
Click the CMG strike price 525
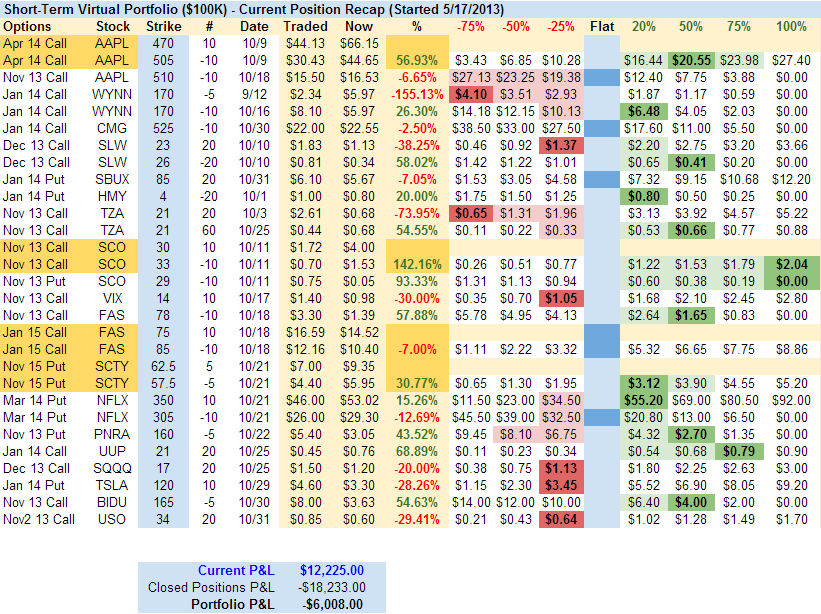click(163, 128)
